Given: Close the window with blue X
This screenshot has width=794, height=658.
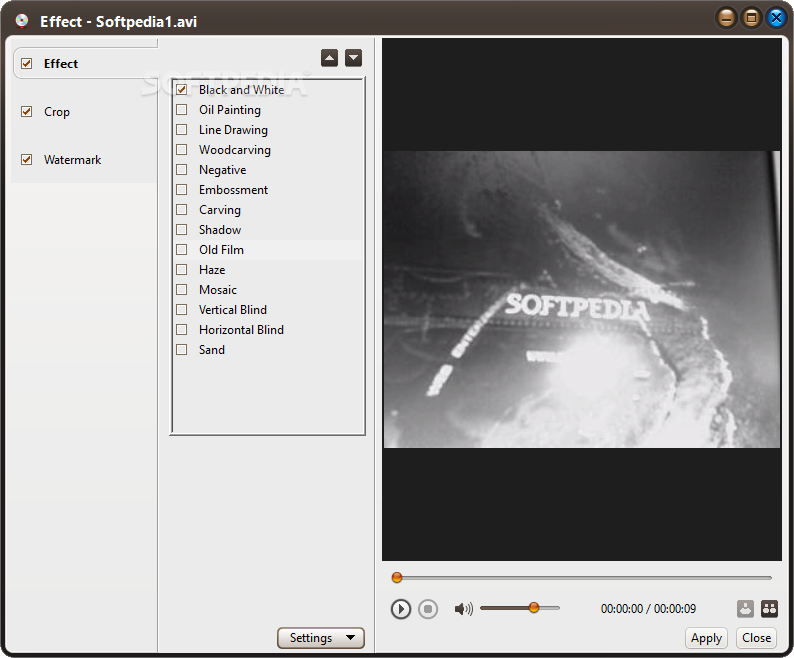Looking at the screenshot, I should (776, 19).
